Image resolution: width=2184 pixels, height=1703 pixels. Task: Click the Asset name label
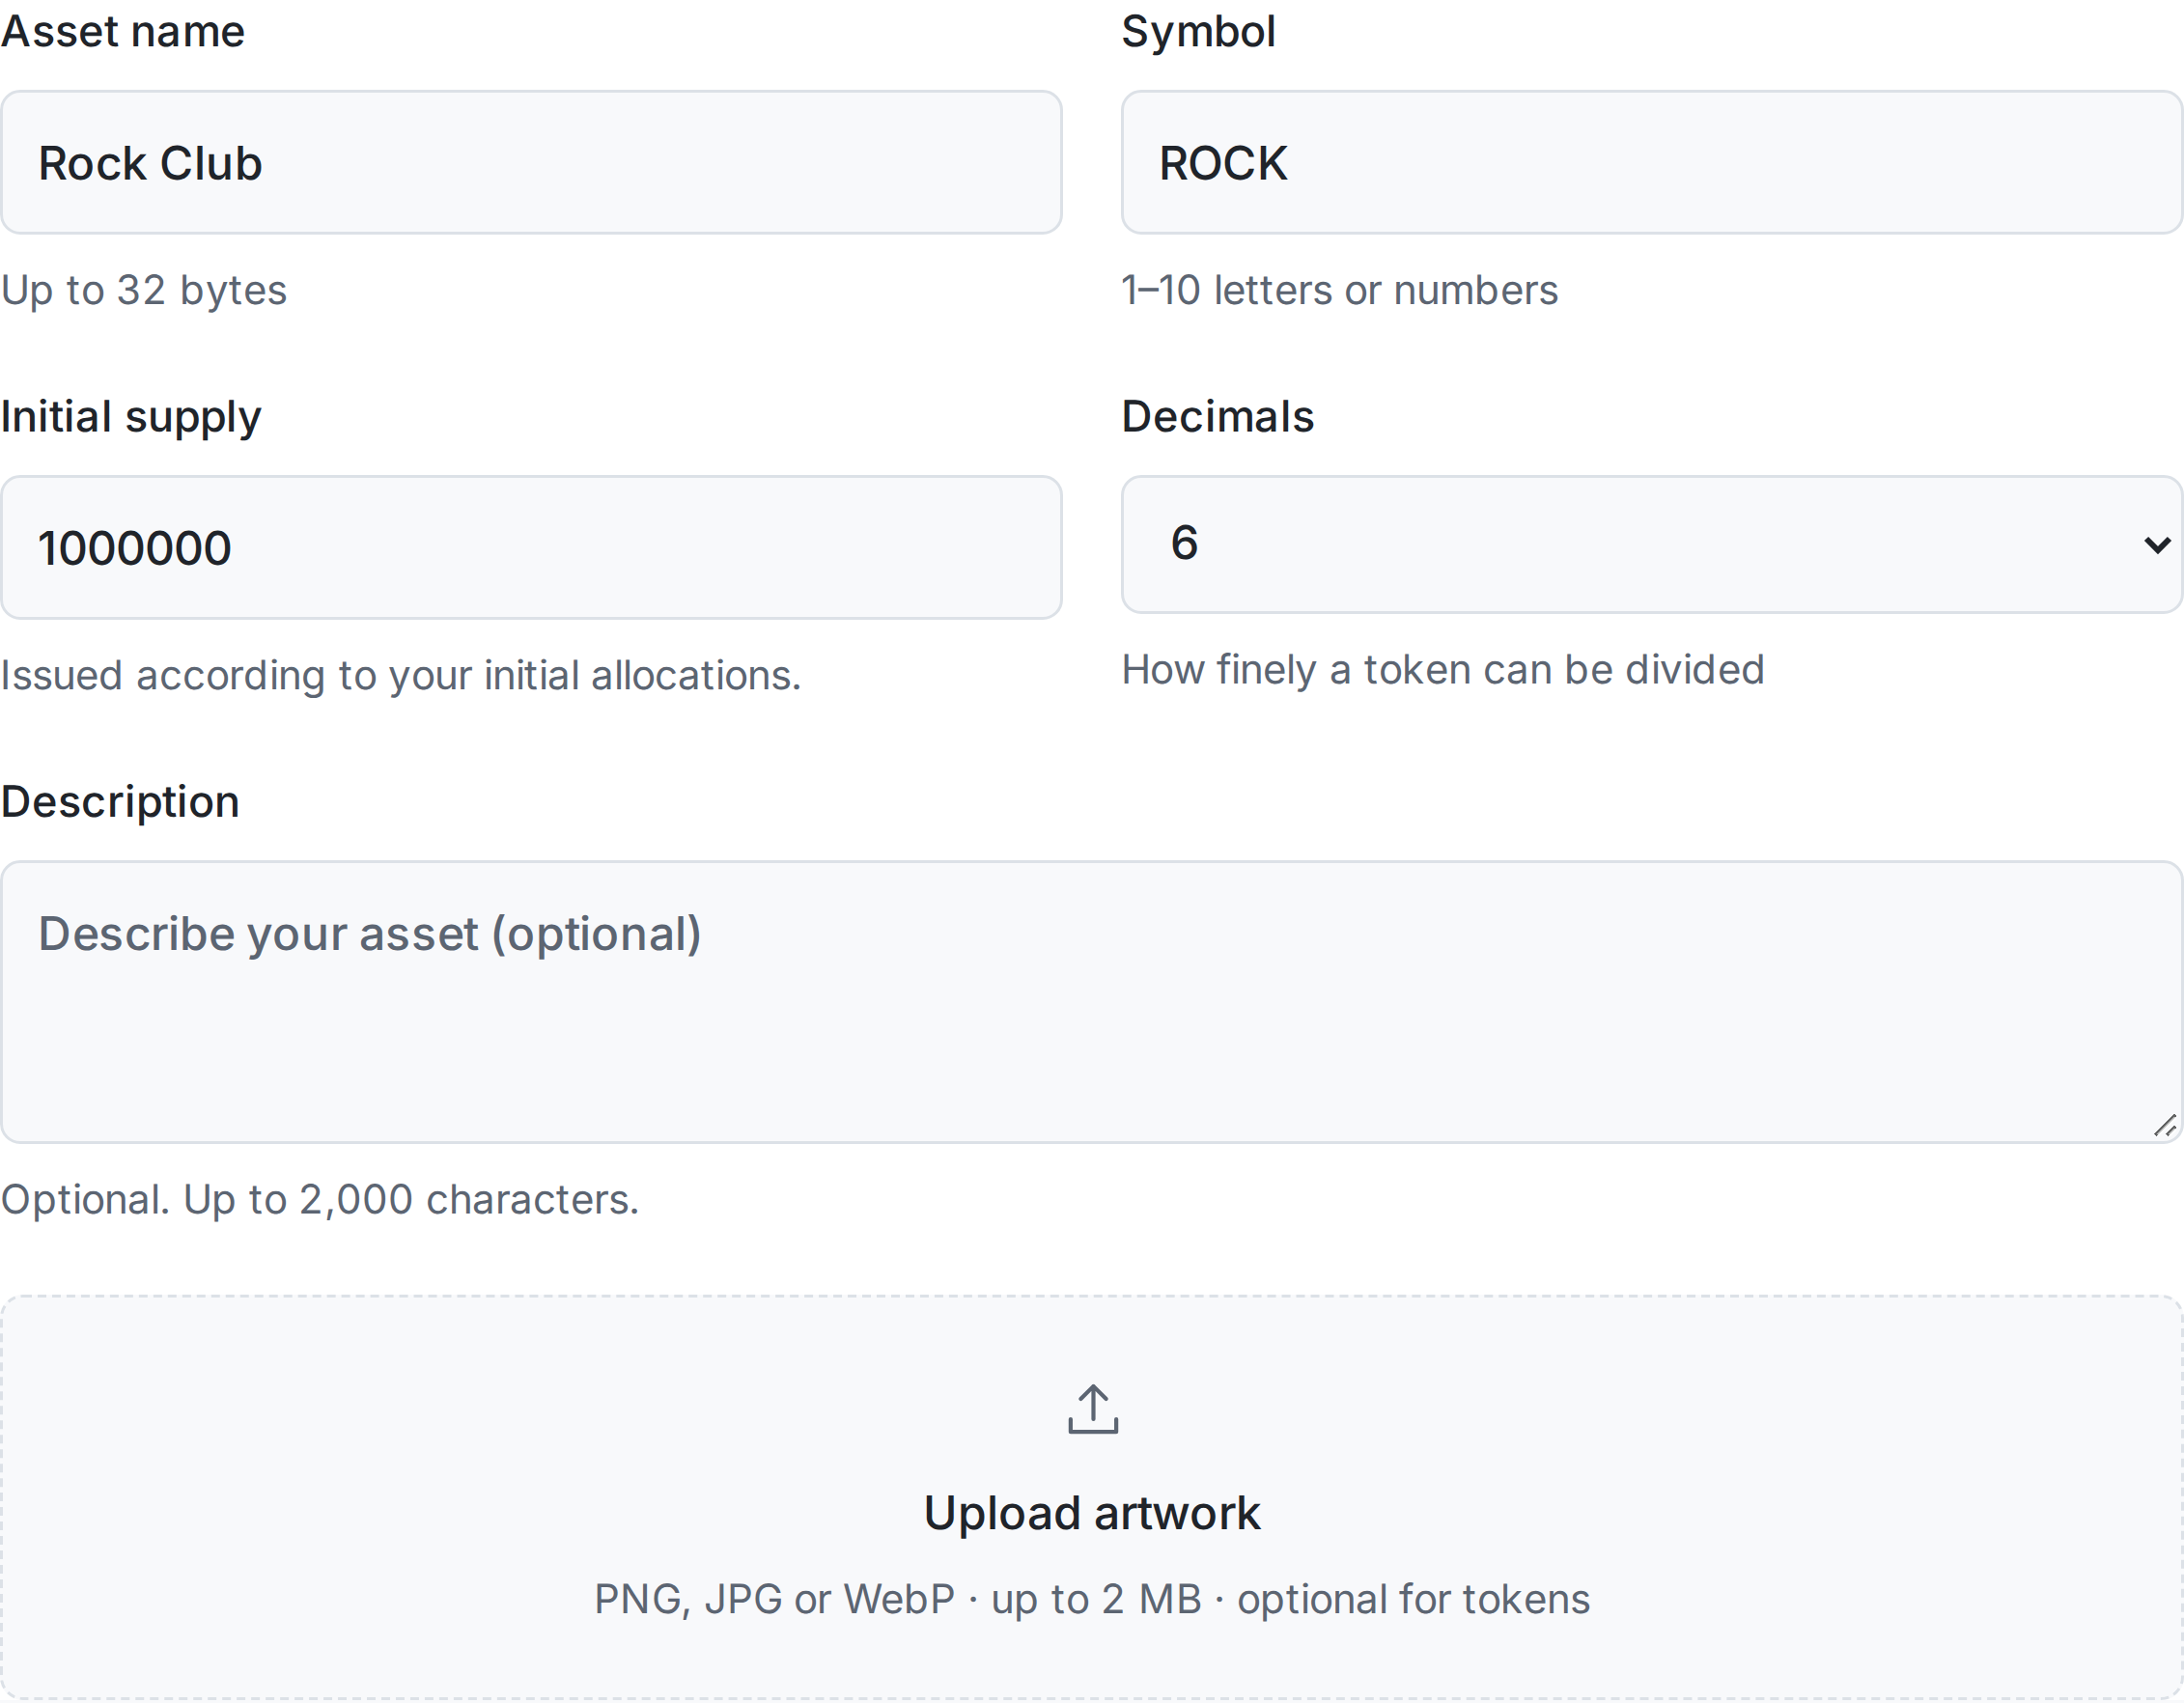(123, 32)
